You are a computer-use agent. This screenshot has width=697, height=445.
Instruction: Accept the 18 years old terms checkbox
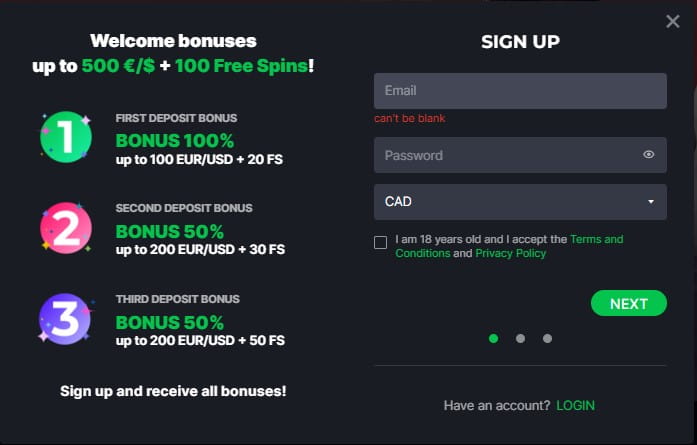pyautogui.click(x=381, y=242)
